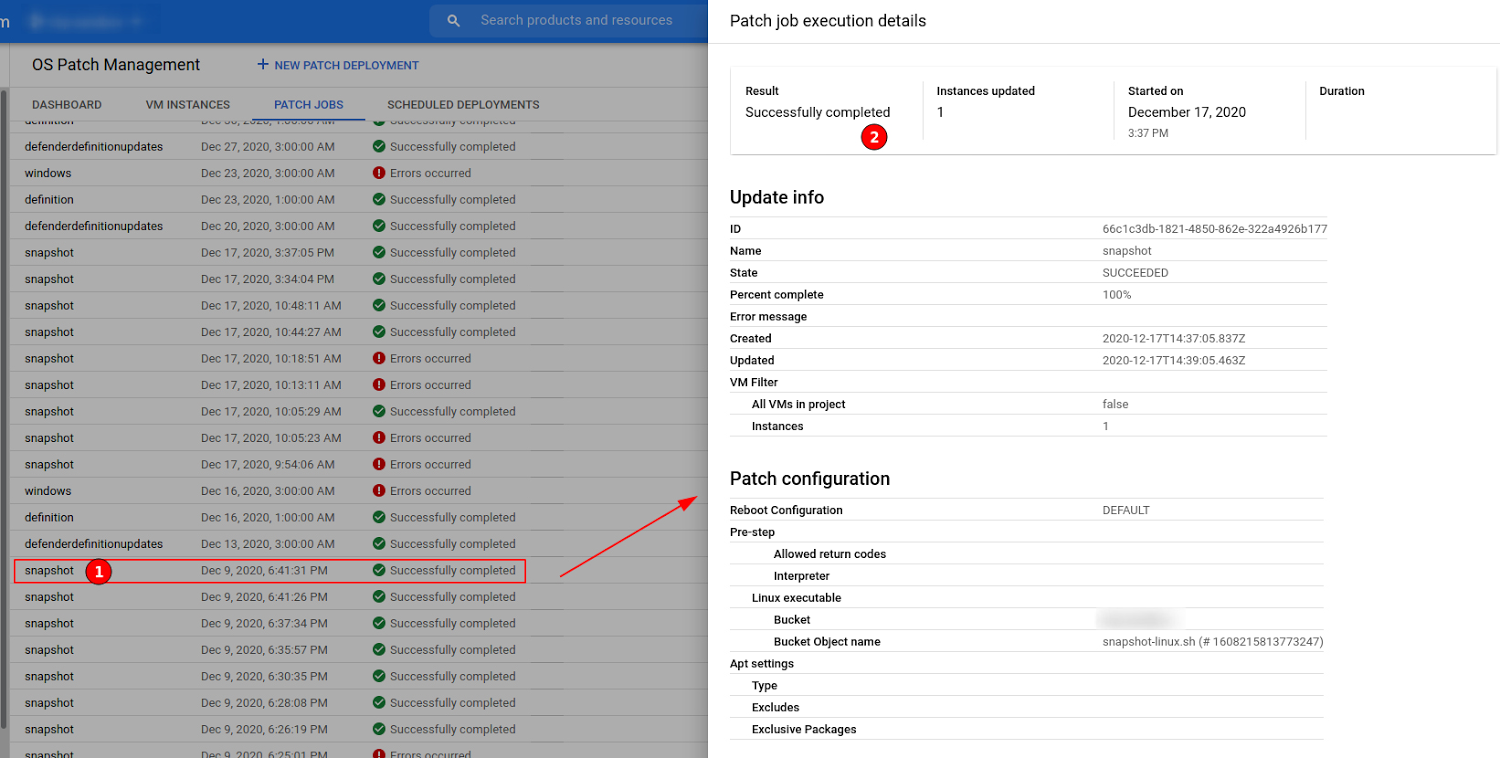Click the Created timestamp 2020-12-17T14:37:05.837Z
This screenshot has height=758, width=1500.
(x=1174, y=339)
